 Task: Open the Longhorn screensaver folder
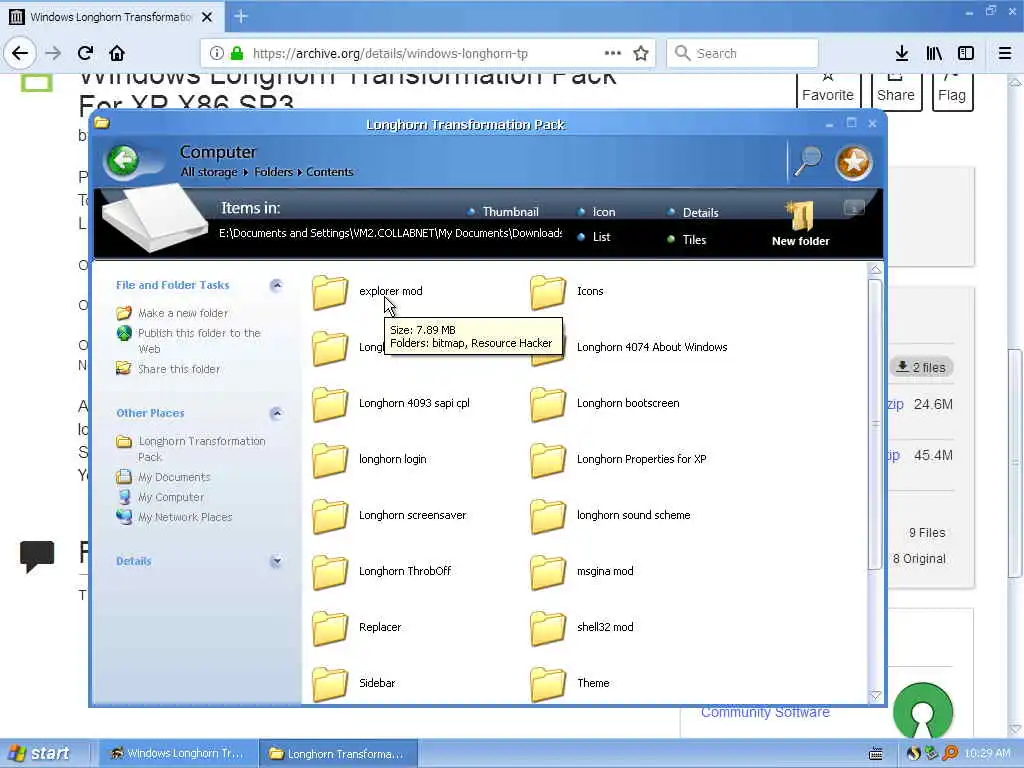pyautogui.click(x=390, y=515)
